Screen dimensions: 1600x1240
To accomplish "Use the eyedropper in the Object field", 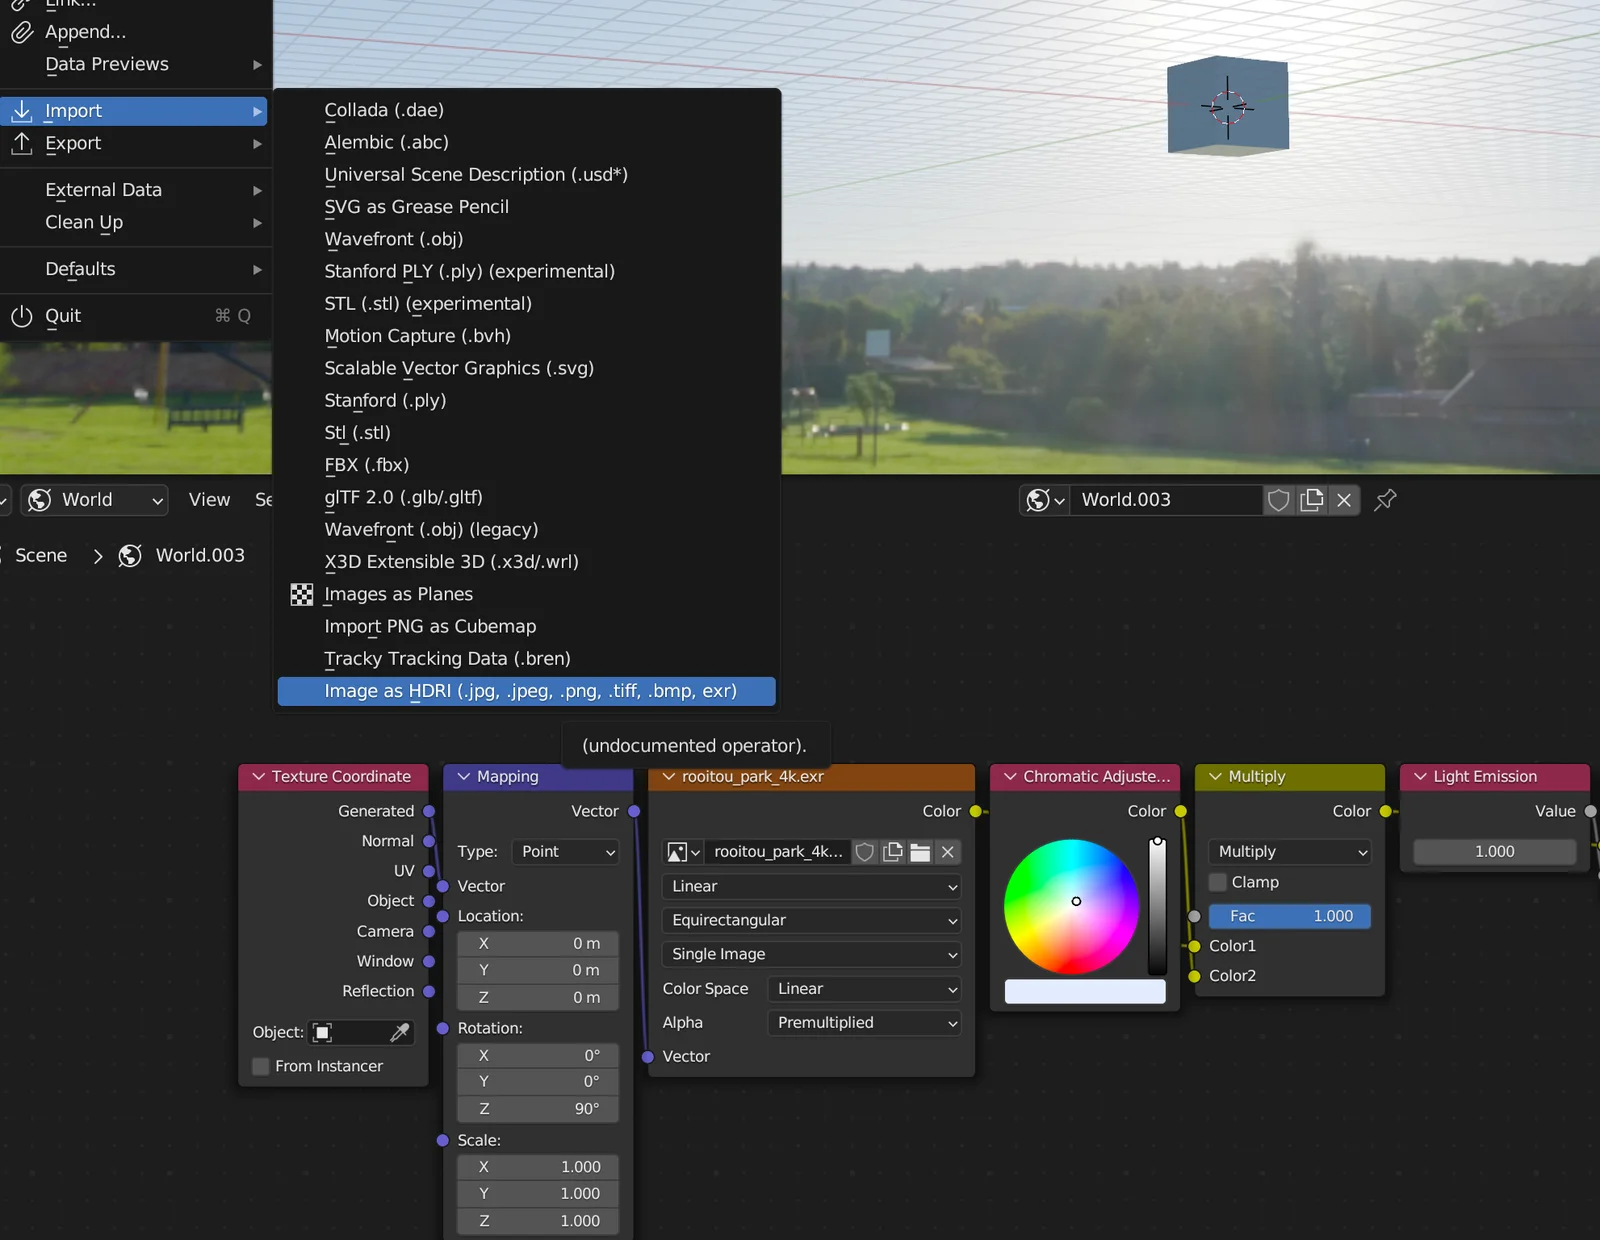I will [401, 1032].
